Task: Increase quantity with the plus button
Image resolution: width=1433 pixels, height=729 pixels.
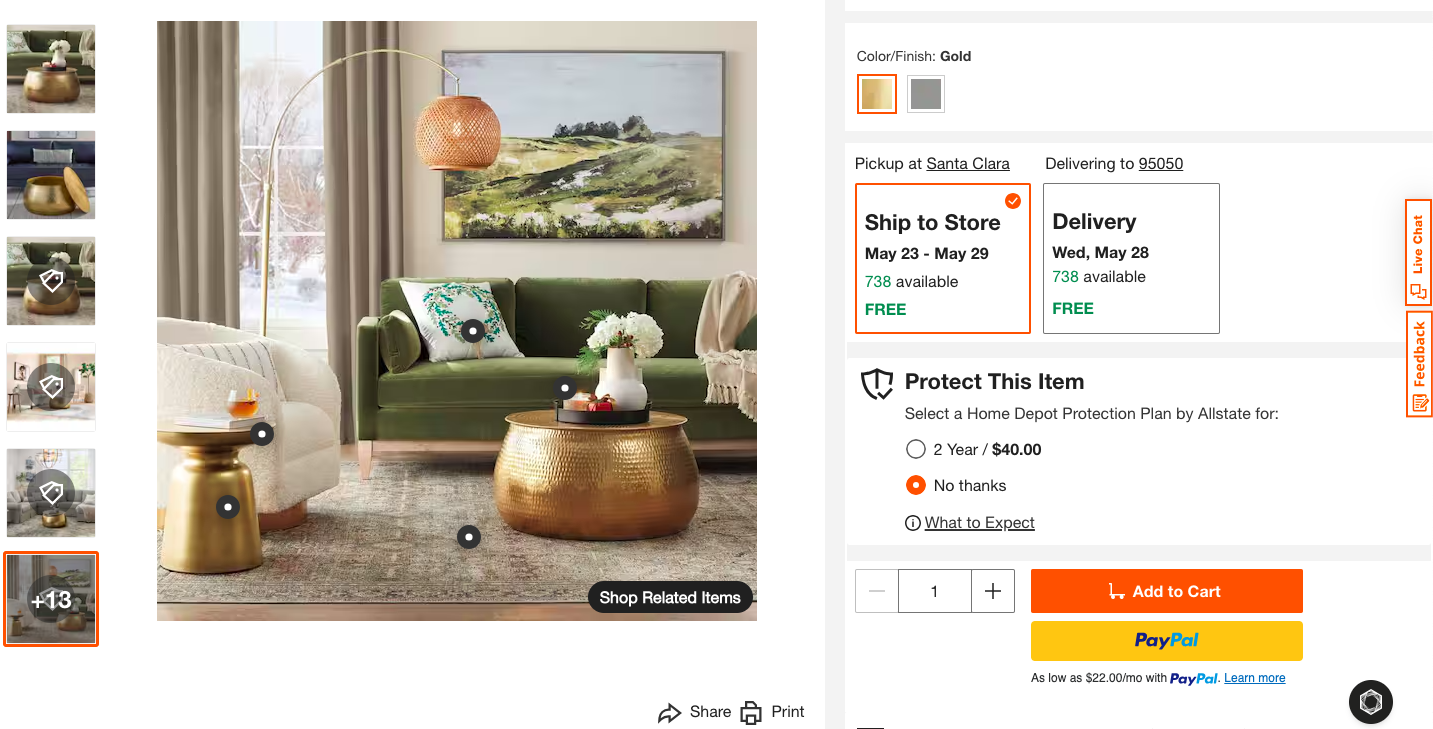Action: coord(993,591)
